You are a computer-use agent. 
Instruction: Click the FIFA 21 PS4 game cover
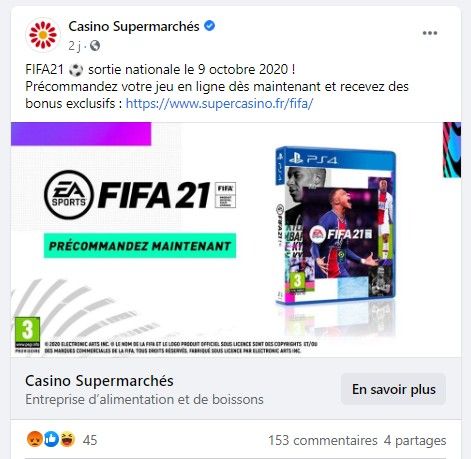(335, 225)
